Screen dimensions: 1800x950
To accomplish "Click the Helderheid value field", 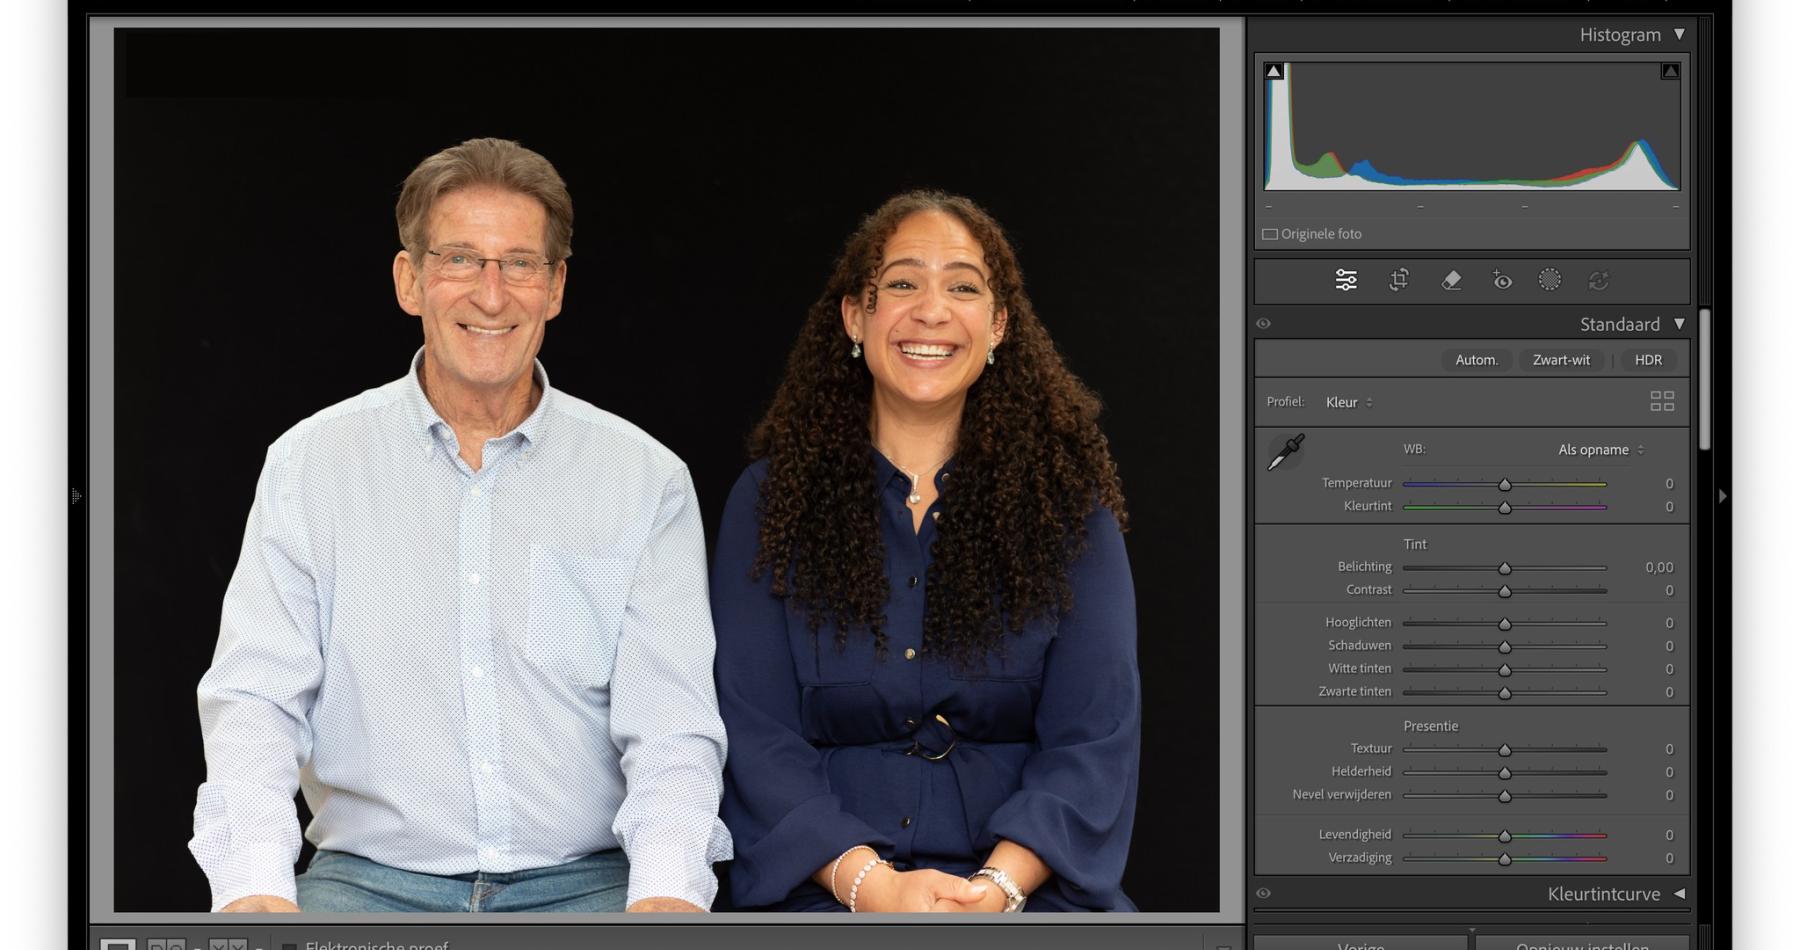I will click(1668, 772).
